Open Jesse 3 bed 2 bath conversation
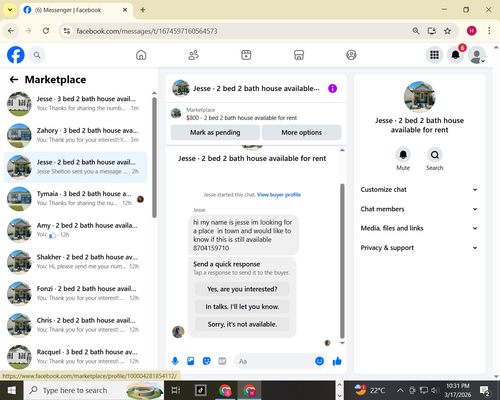Viewport: 500px width, 400px height. [x=75, y=104]
